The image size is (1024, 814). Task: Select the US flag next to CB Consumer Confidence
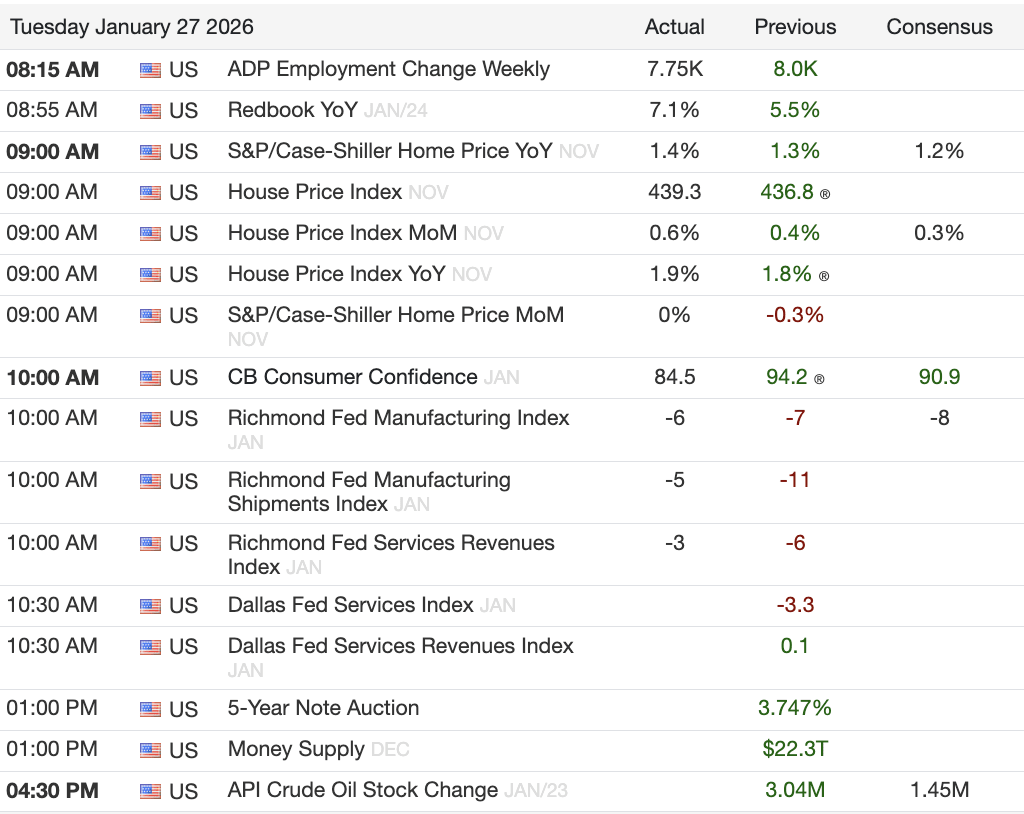tap(150, 378)
